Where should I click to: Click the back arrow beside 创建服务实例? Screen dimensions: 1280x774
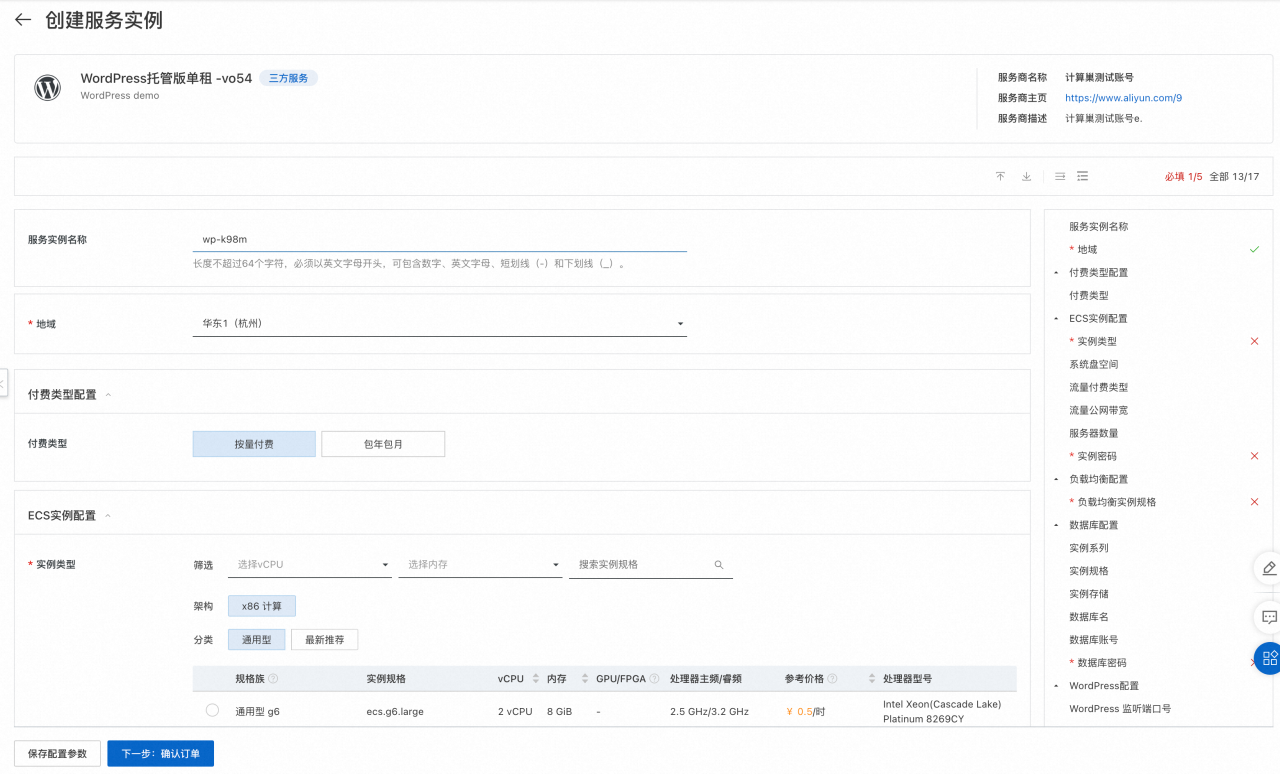click(x=23, y=20)
